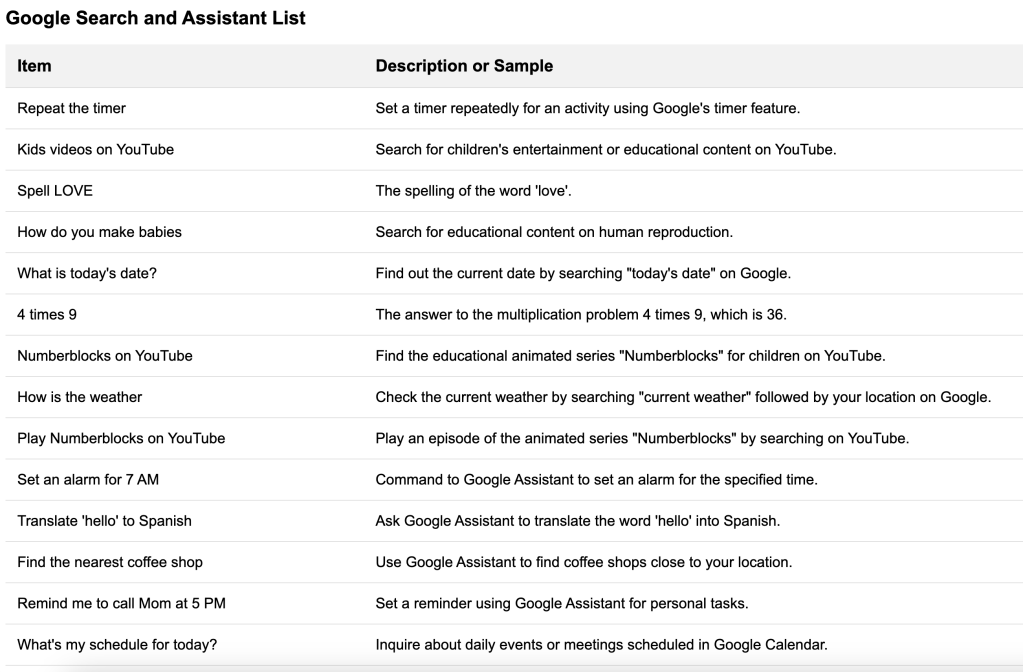Click description about spelling of the word 'love'

(473, 191)
